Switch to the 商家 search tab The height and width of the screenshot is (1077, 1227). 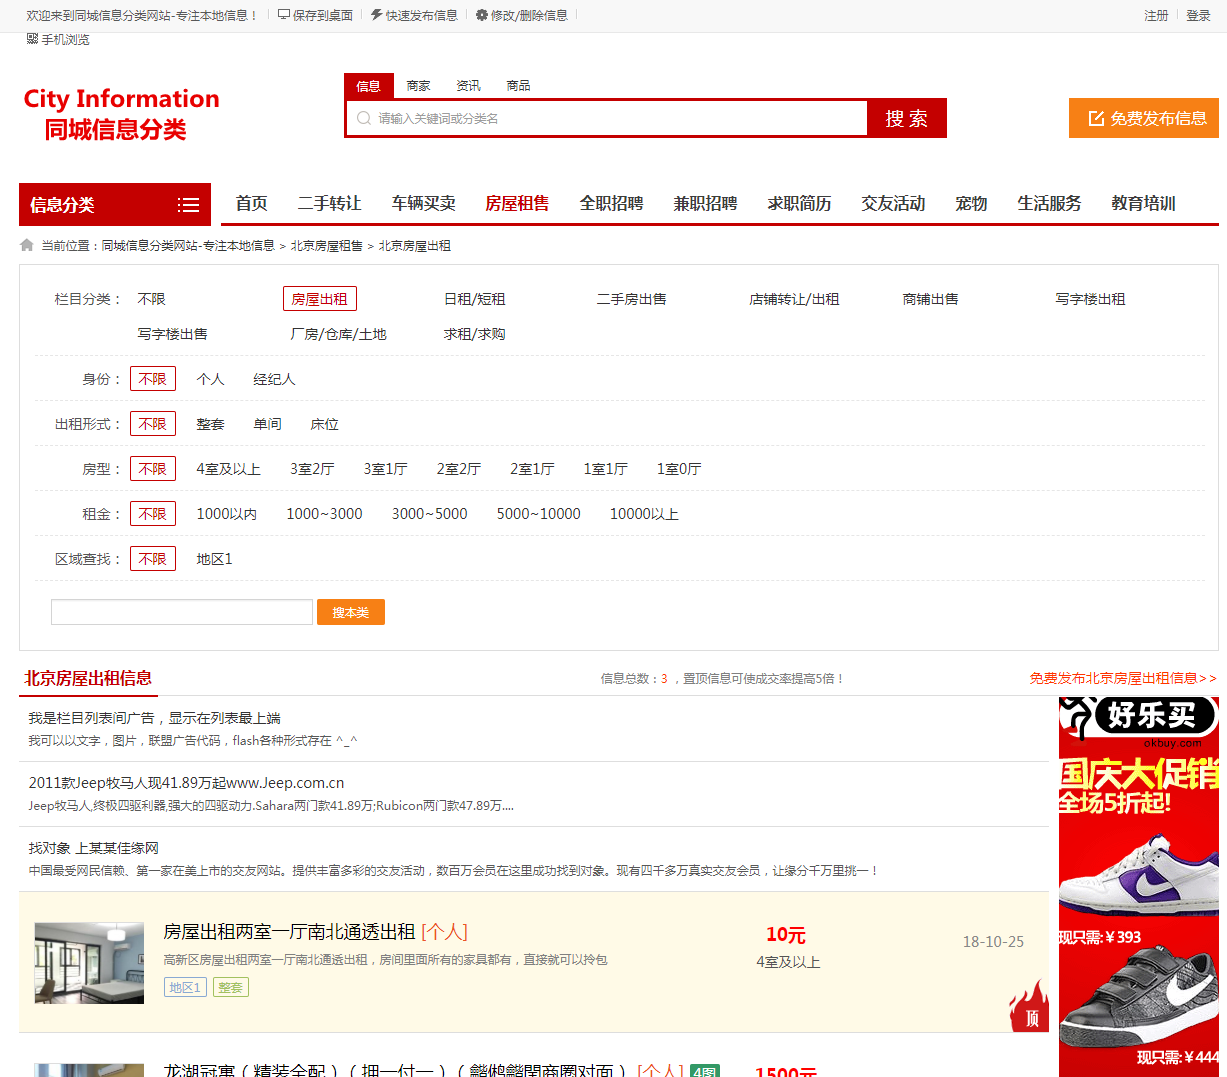point(418,86)
